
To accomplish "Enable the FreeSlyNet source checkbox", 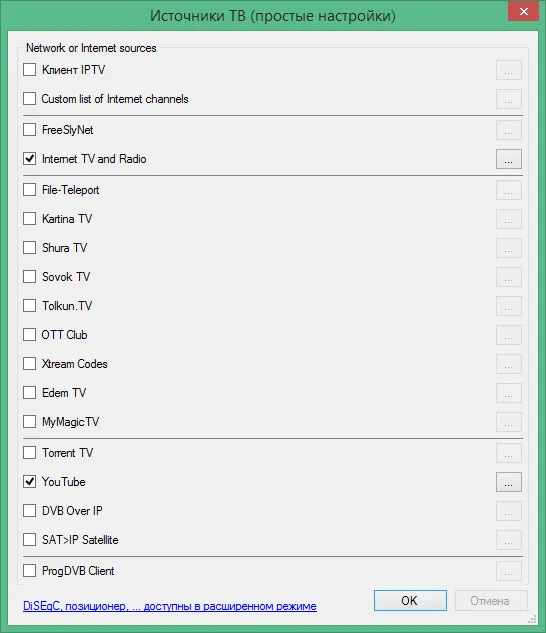I will [29, 130].
